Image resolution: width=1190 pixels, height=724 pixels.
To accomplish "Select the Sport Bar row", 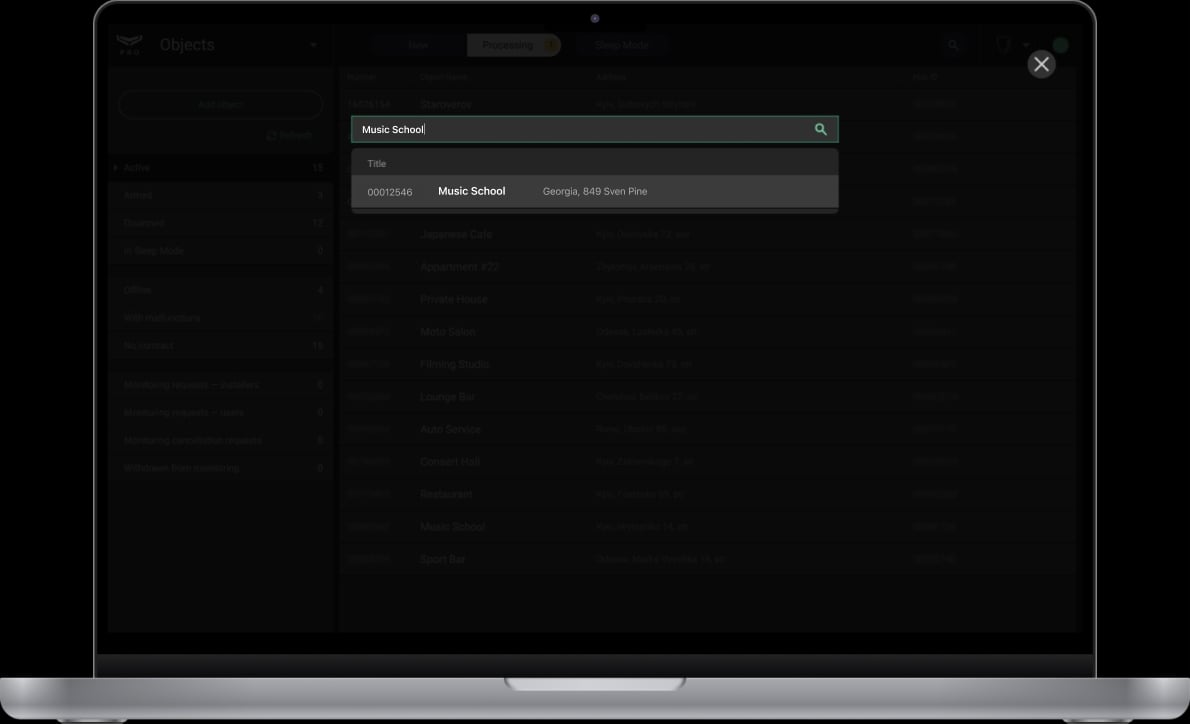I will (x=443, y=560).
